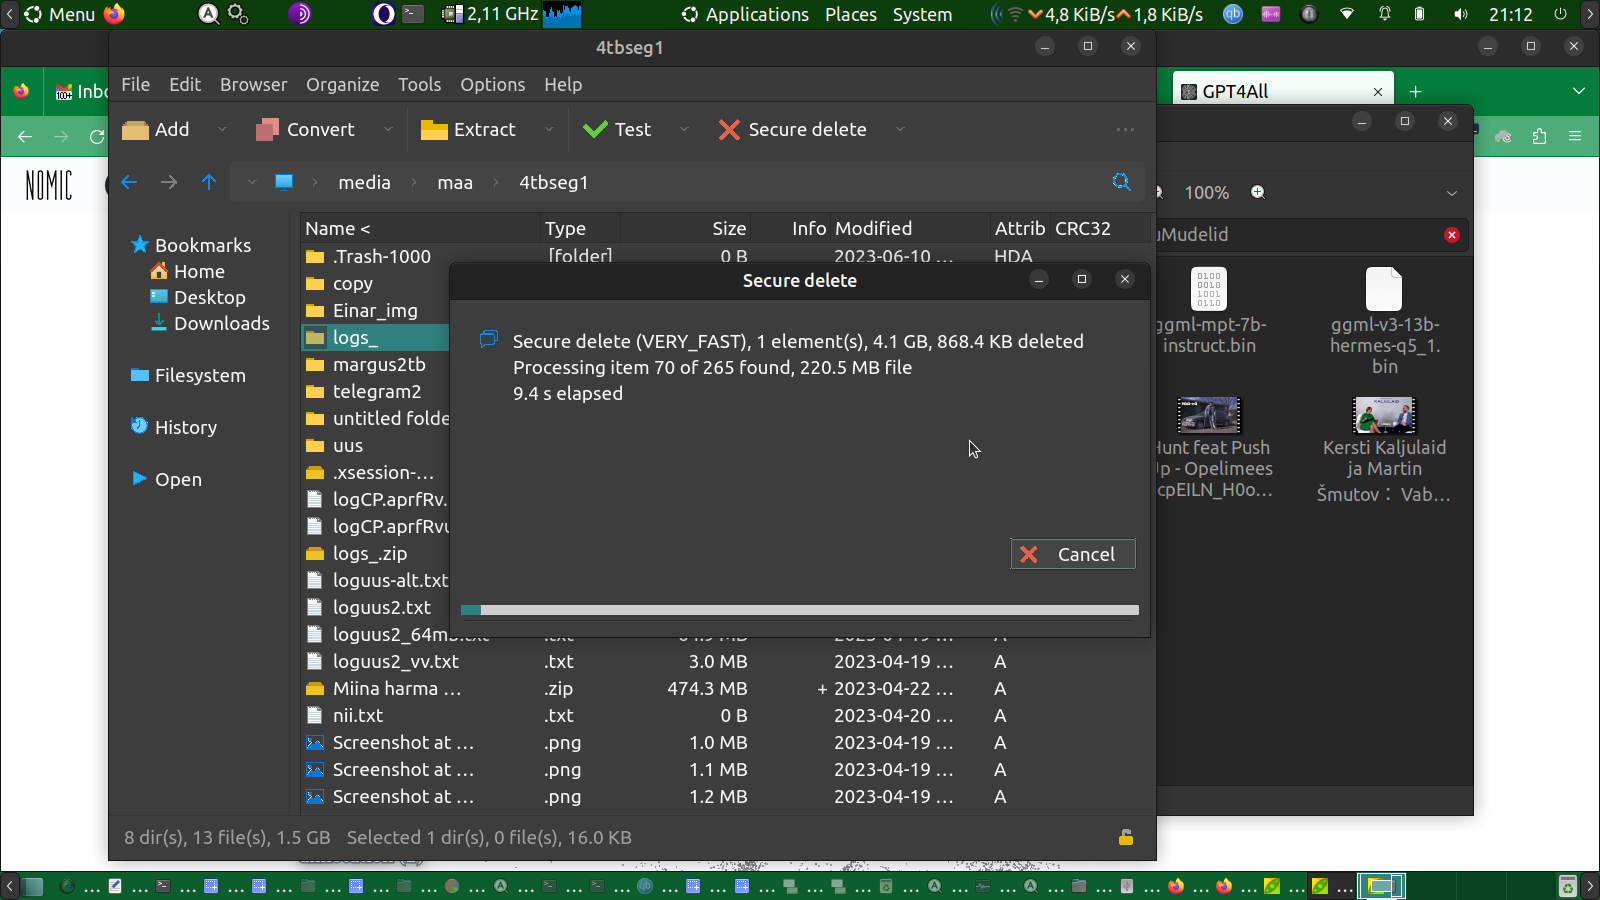Click the padlock icon in status bar

click(1125, 838)
